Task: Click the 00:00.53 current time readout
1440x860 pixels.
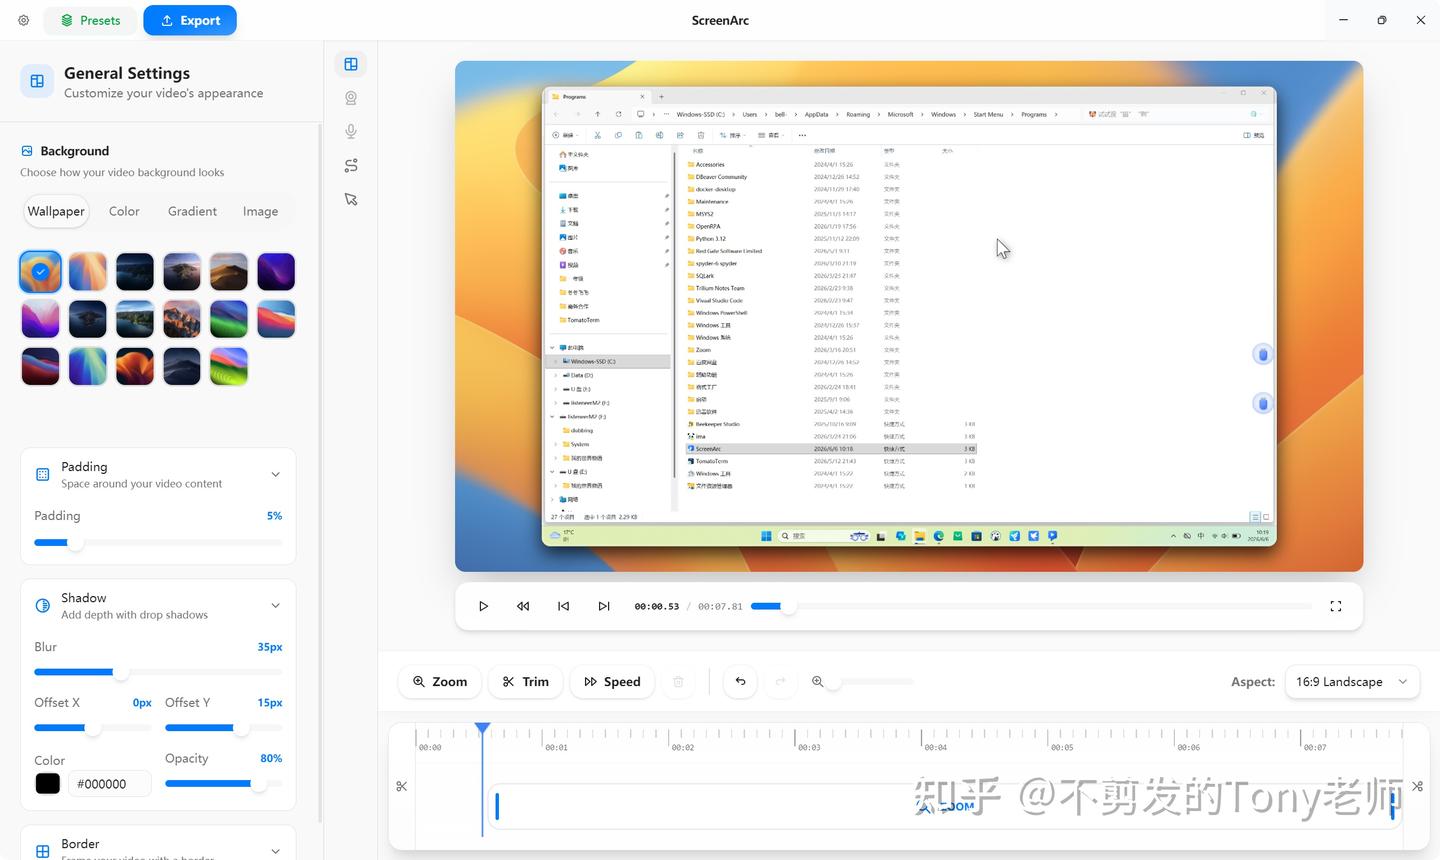Action: 656,606
